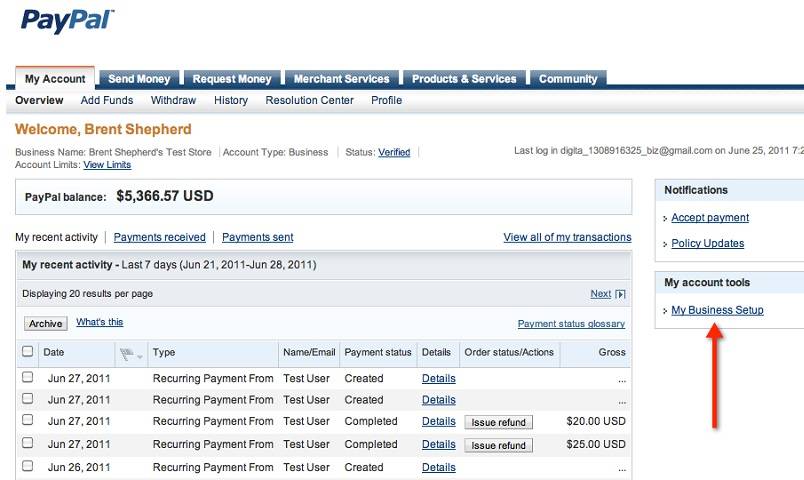Open the Add Funds submenu item
This screenshot has width=804, height=480.
[107, 100]
